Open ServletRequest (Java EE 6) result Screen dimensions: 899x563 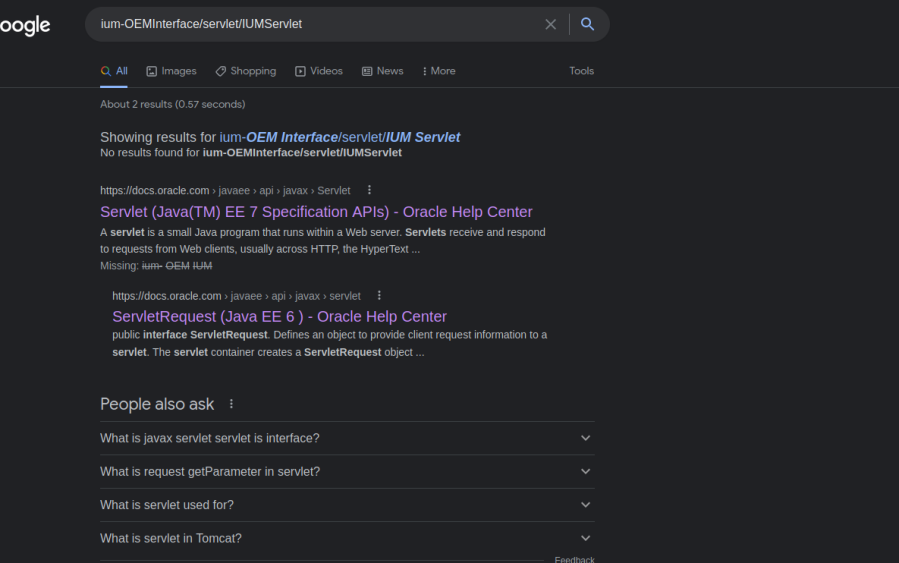pos(279,316)
